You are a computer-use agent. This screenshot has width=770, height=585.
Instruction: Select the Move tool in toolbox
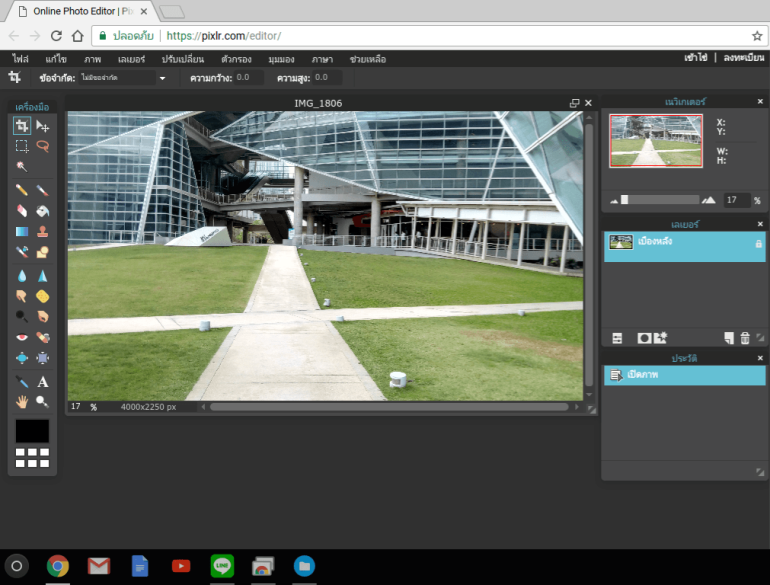coord(43,127)
